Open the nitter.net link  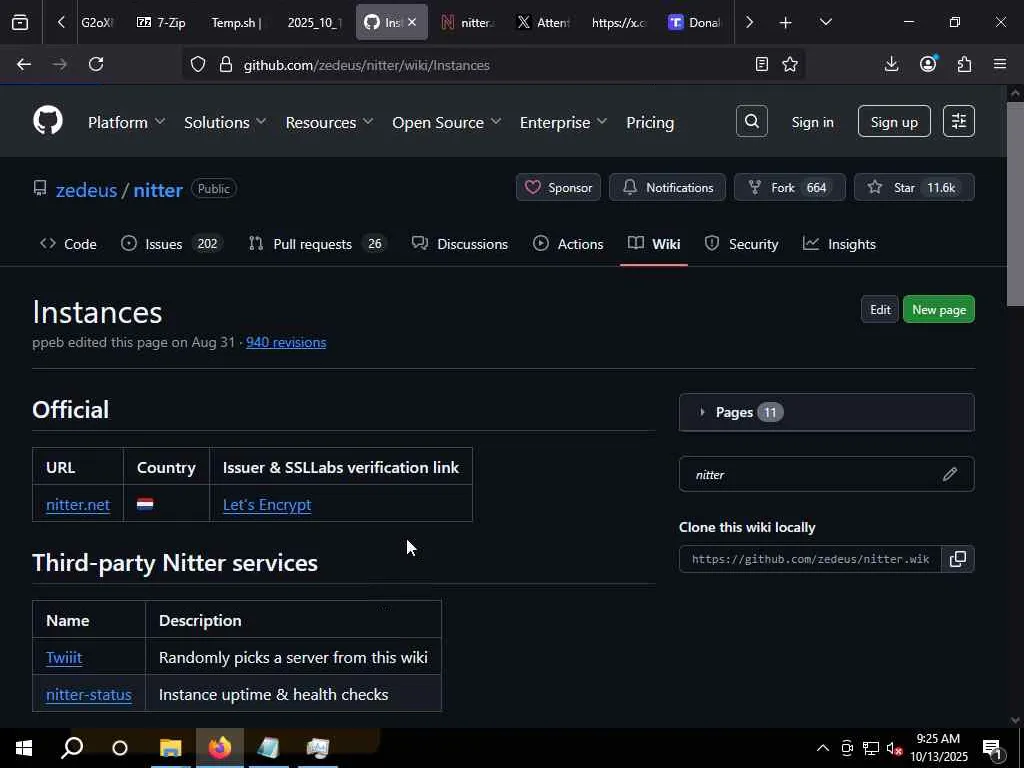click(78, 504)
